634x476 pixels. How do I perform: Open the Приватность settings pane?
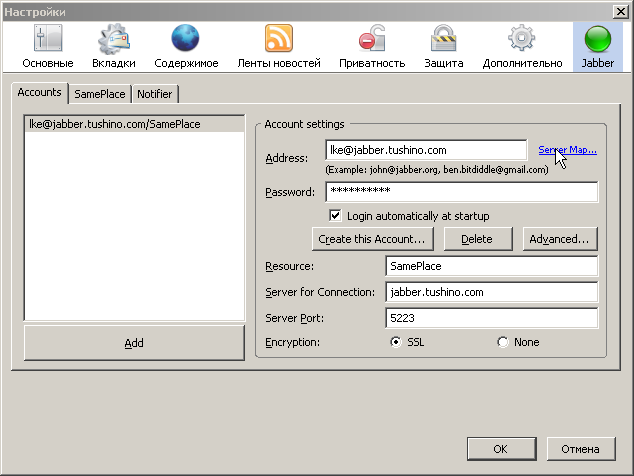point(372,47)
